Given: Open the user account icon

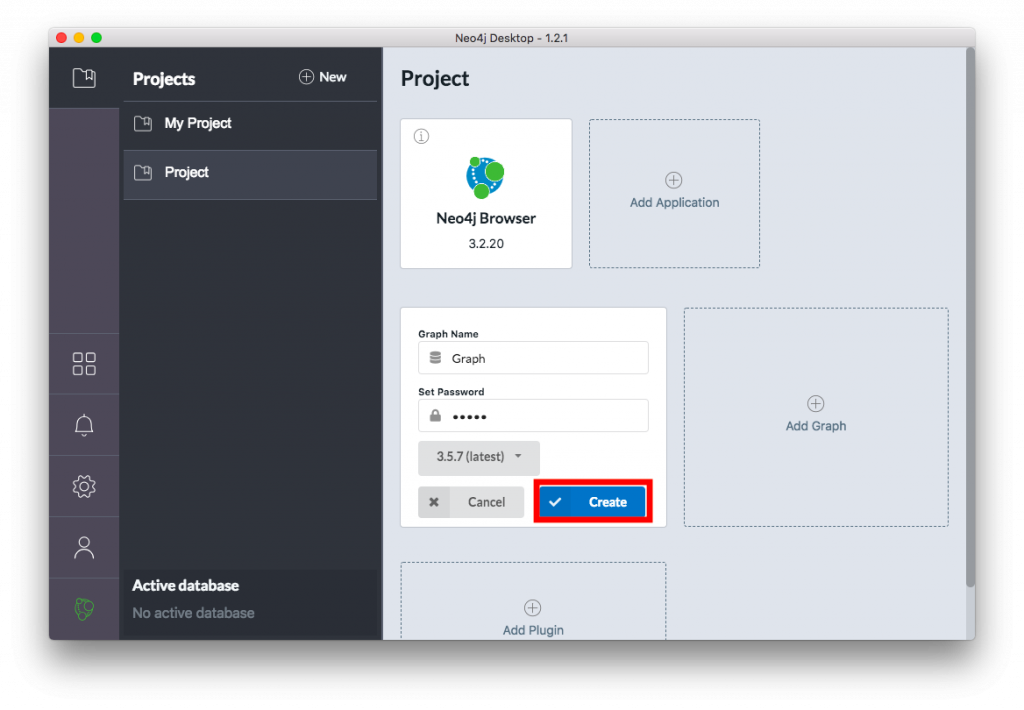Looking at the screenshot, I should coord(84,547).
